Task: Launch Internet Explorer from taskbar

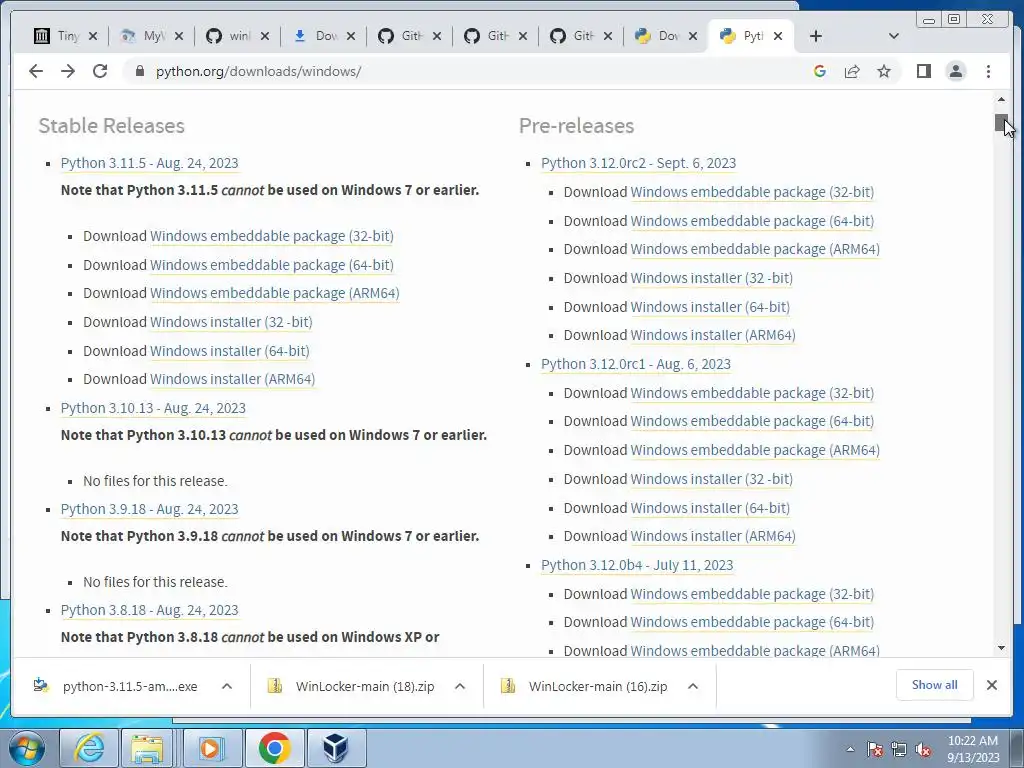Action: (x=89, y=748)
